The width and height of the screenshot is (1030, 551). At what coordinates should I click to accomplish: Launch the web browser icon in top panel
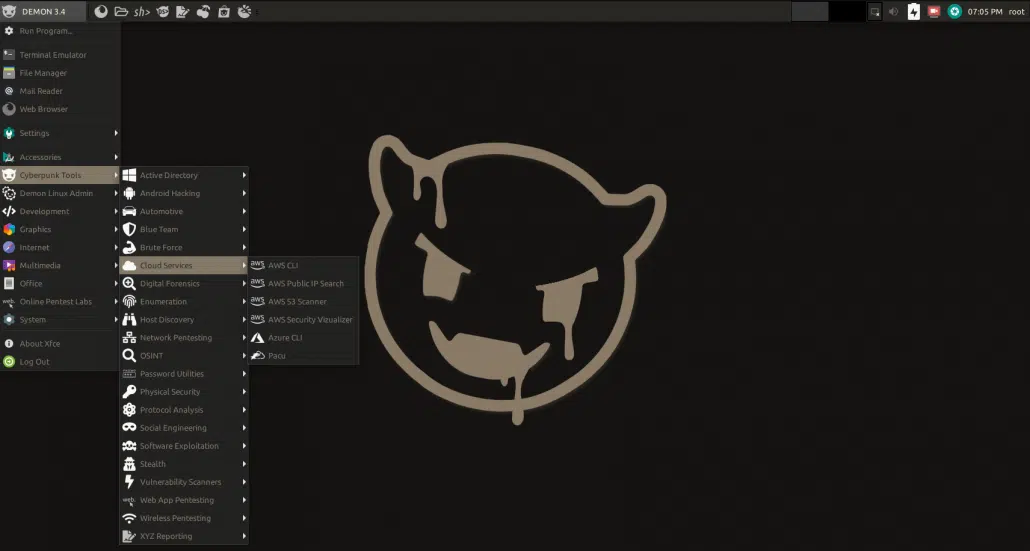click(101, 11)
